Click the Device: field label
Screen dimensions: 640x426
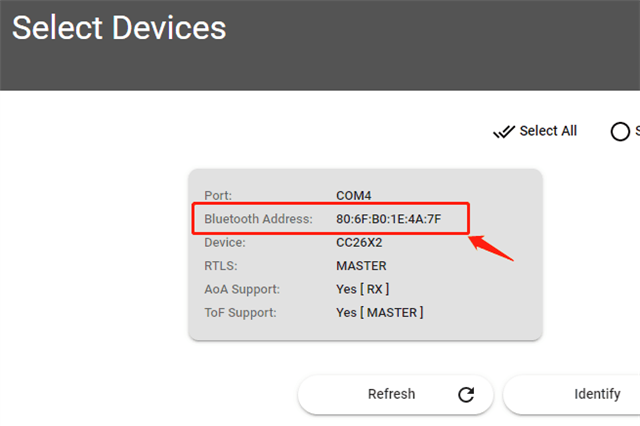pyautogui.click(x=224, y=242)
